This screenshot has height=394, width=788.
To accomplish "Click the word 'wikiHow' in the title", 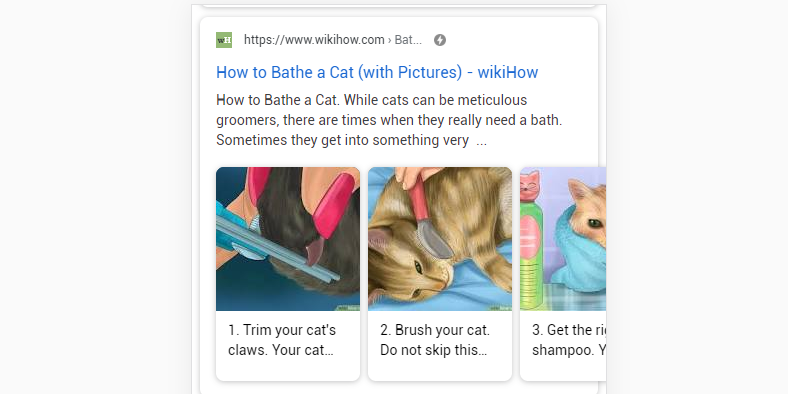I will [508, 72].
